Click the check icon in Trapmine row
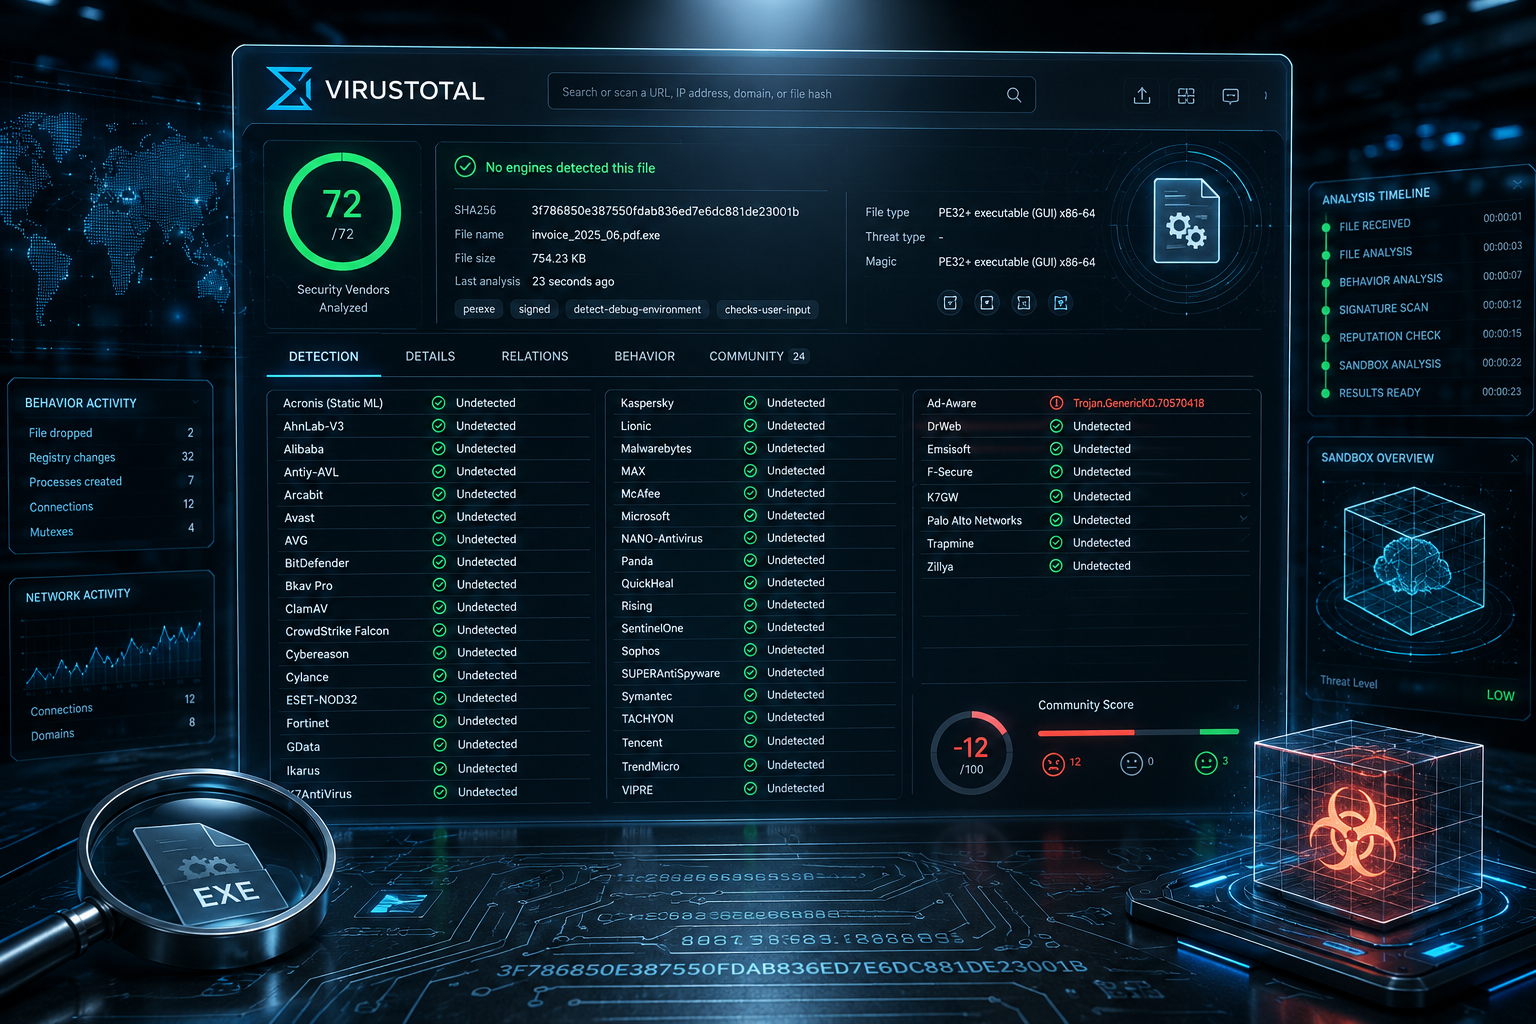This screenshot has width=1536, height=1024. pos(1056,543)
